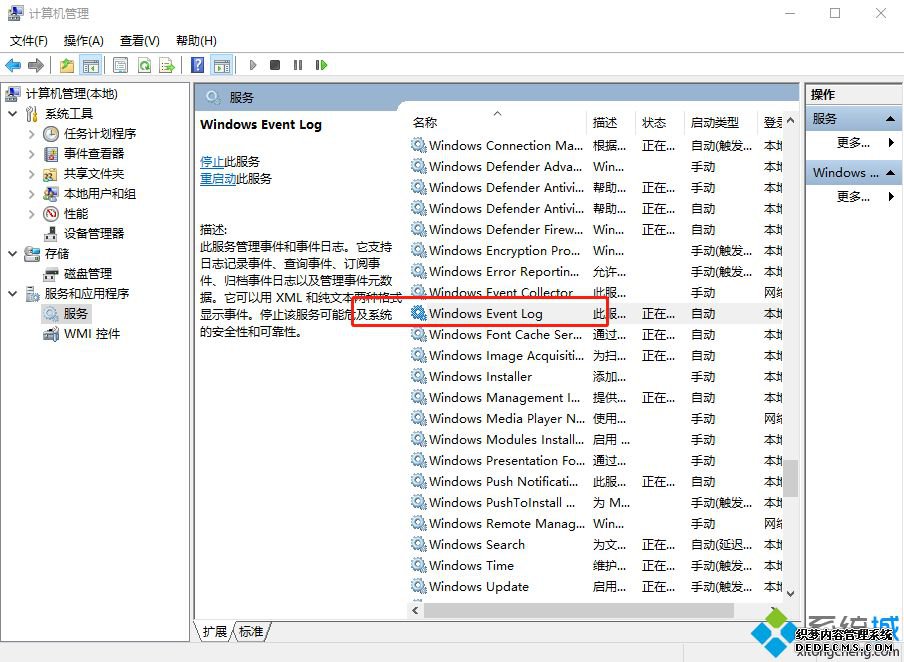This screenshot has height=662, width=904.
Task: Open the 文件(F) menu
Action: [29, 41]
